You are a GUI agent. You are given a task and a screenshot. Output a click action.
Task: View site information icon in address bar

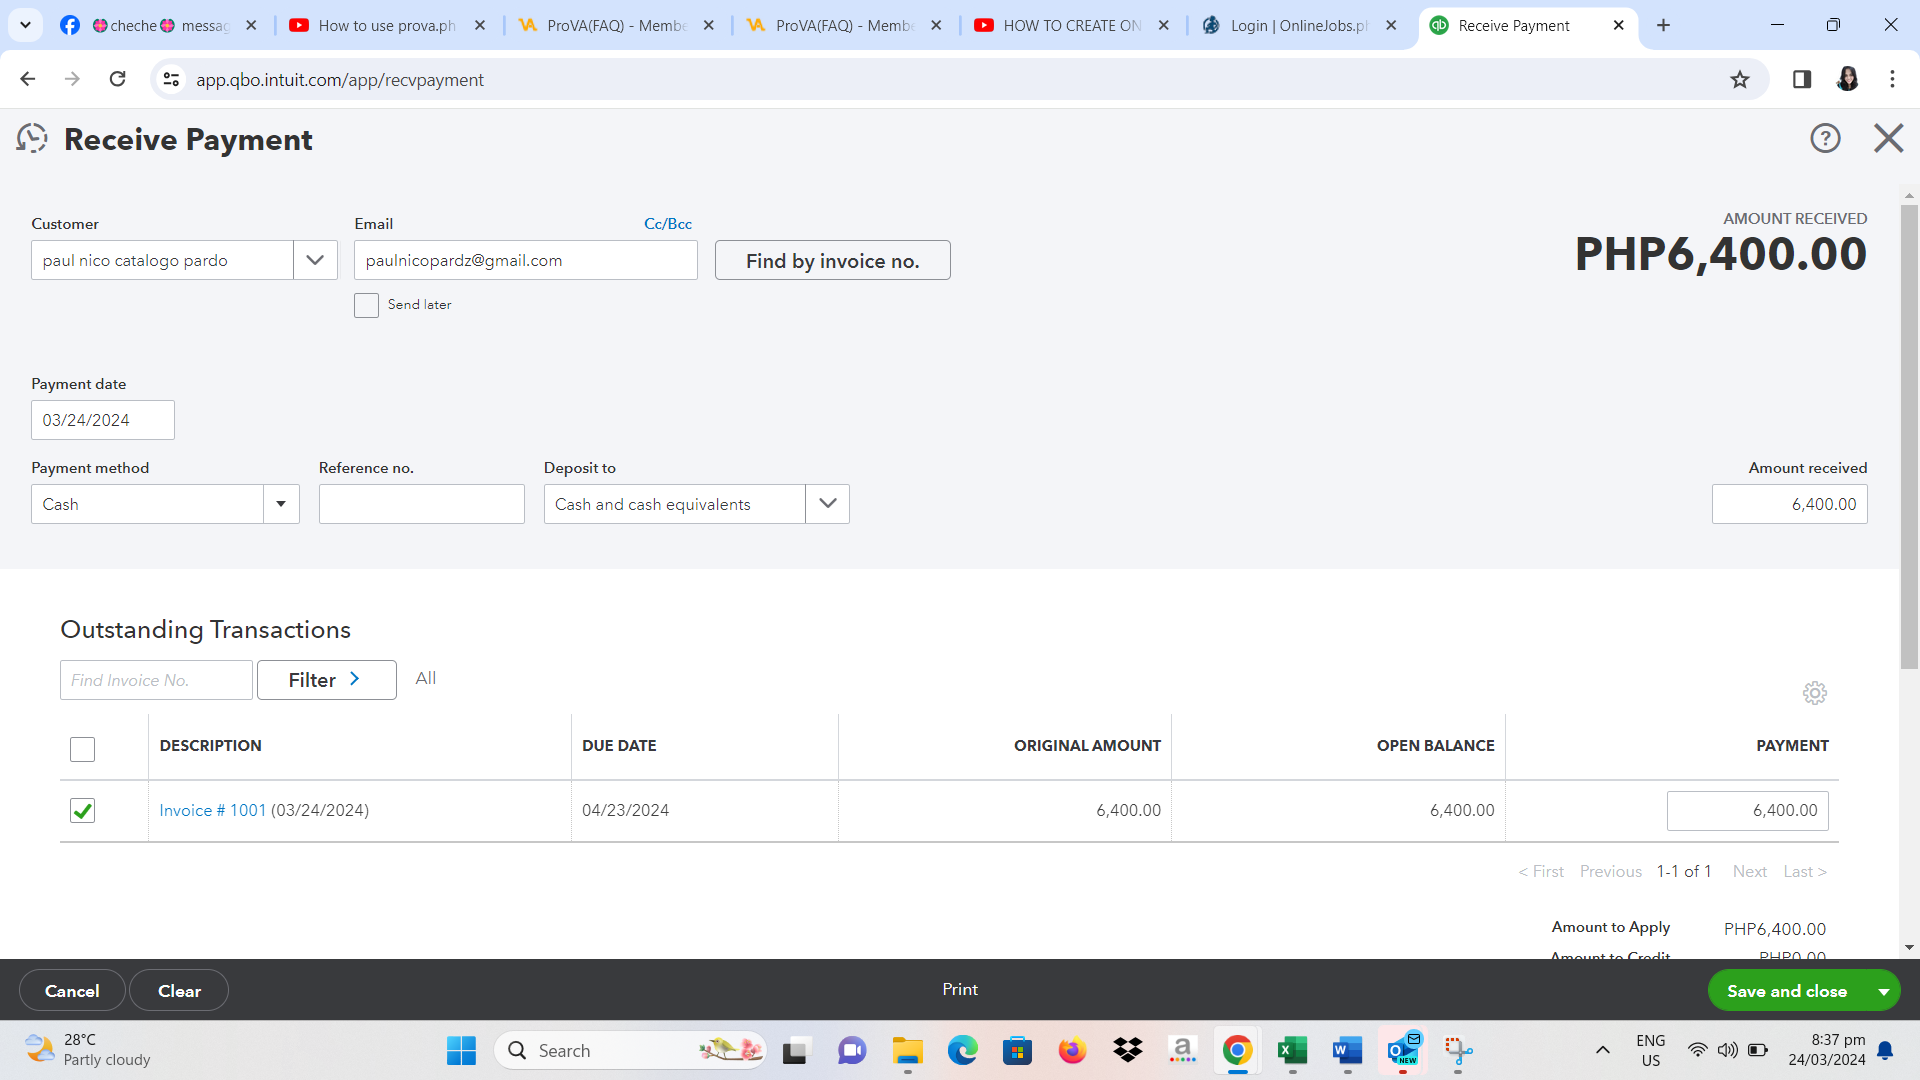pos(172,80)
